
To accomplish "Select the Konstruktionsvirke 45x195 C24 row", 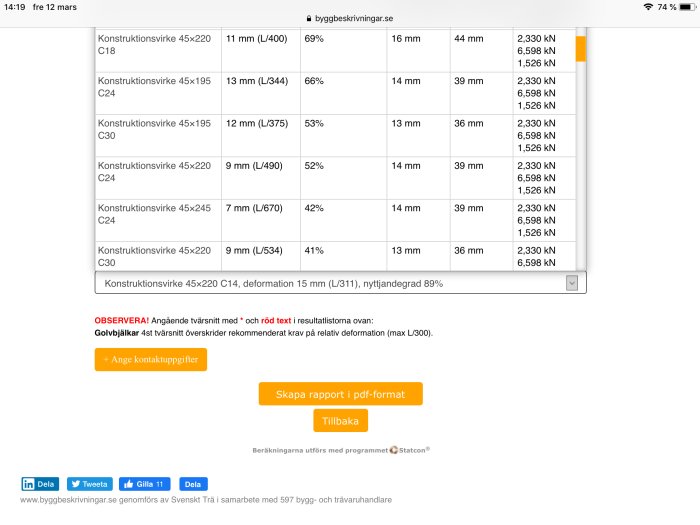I will [x=335, y=93].
